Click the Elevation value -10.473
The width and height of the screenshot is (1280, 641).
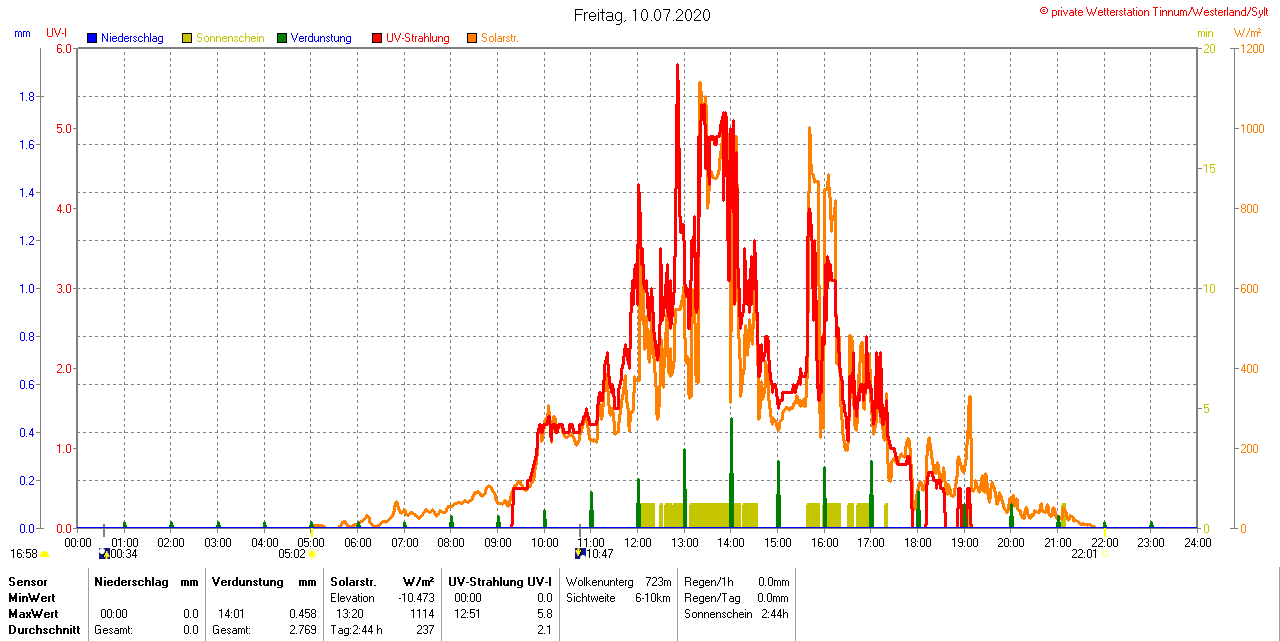pyautogui.click(x=416, y=597)
